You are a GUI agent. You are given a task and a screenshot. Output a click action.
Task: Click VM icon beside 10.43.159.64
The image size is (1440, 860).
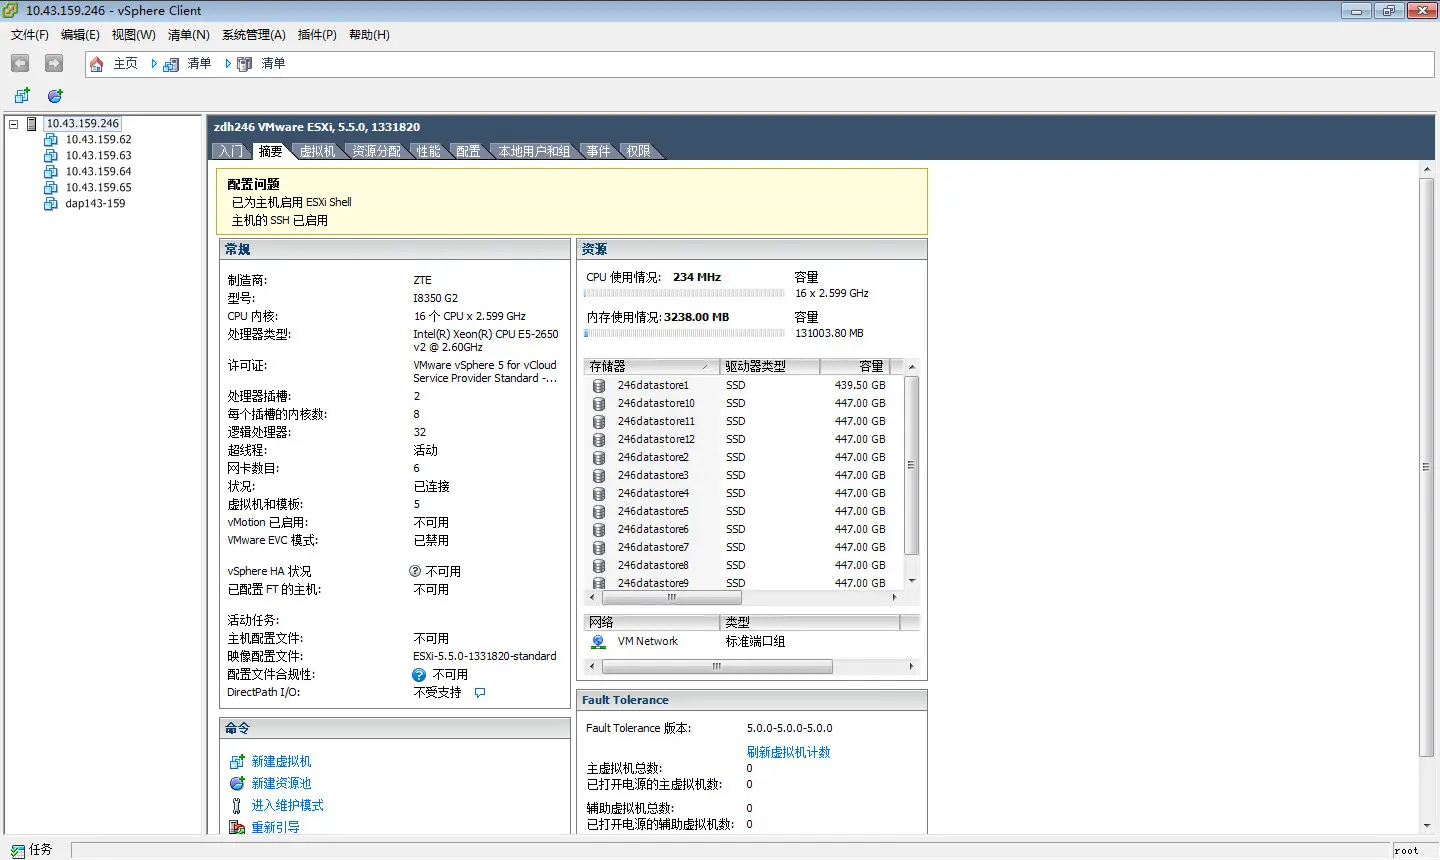51,172
